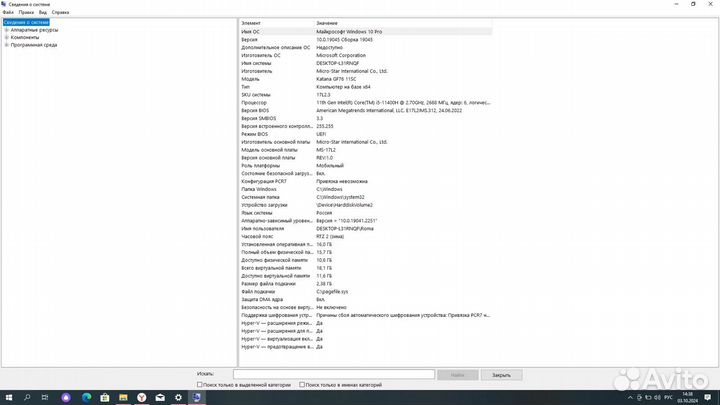Select Установленная оперативная память row
This screenshot has width=720, height=405.
[366, 244]
